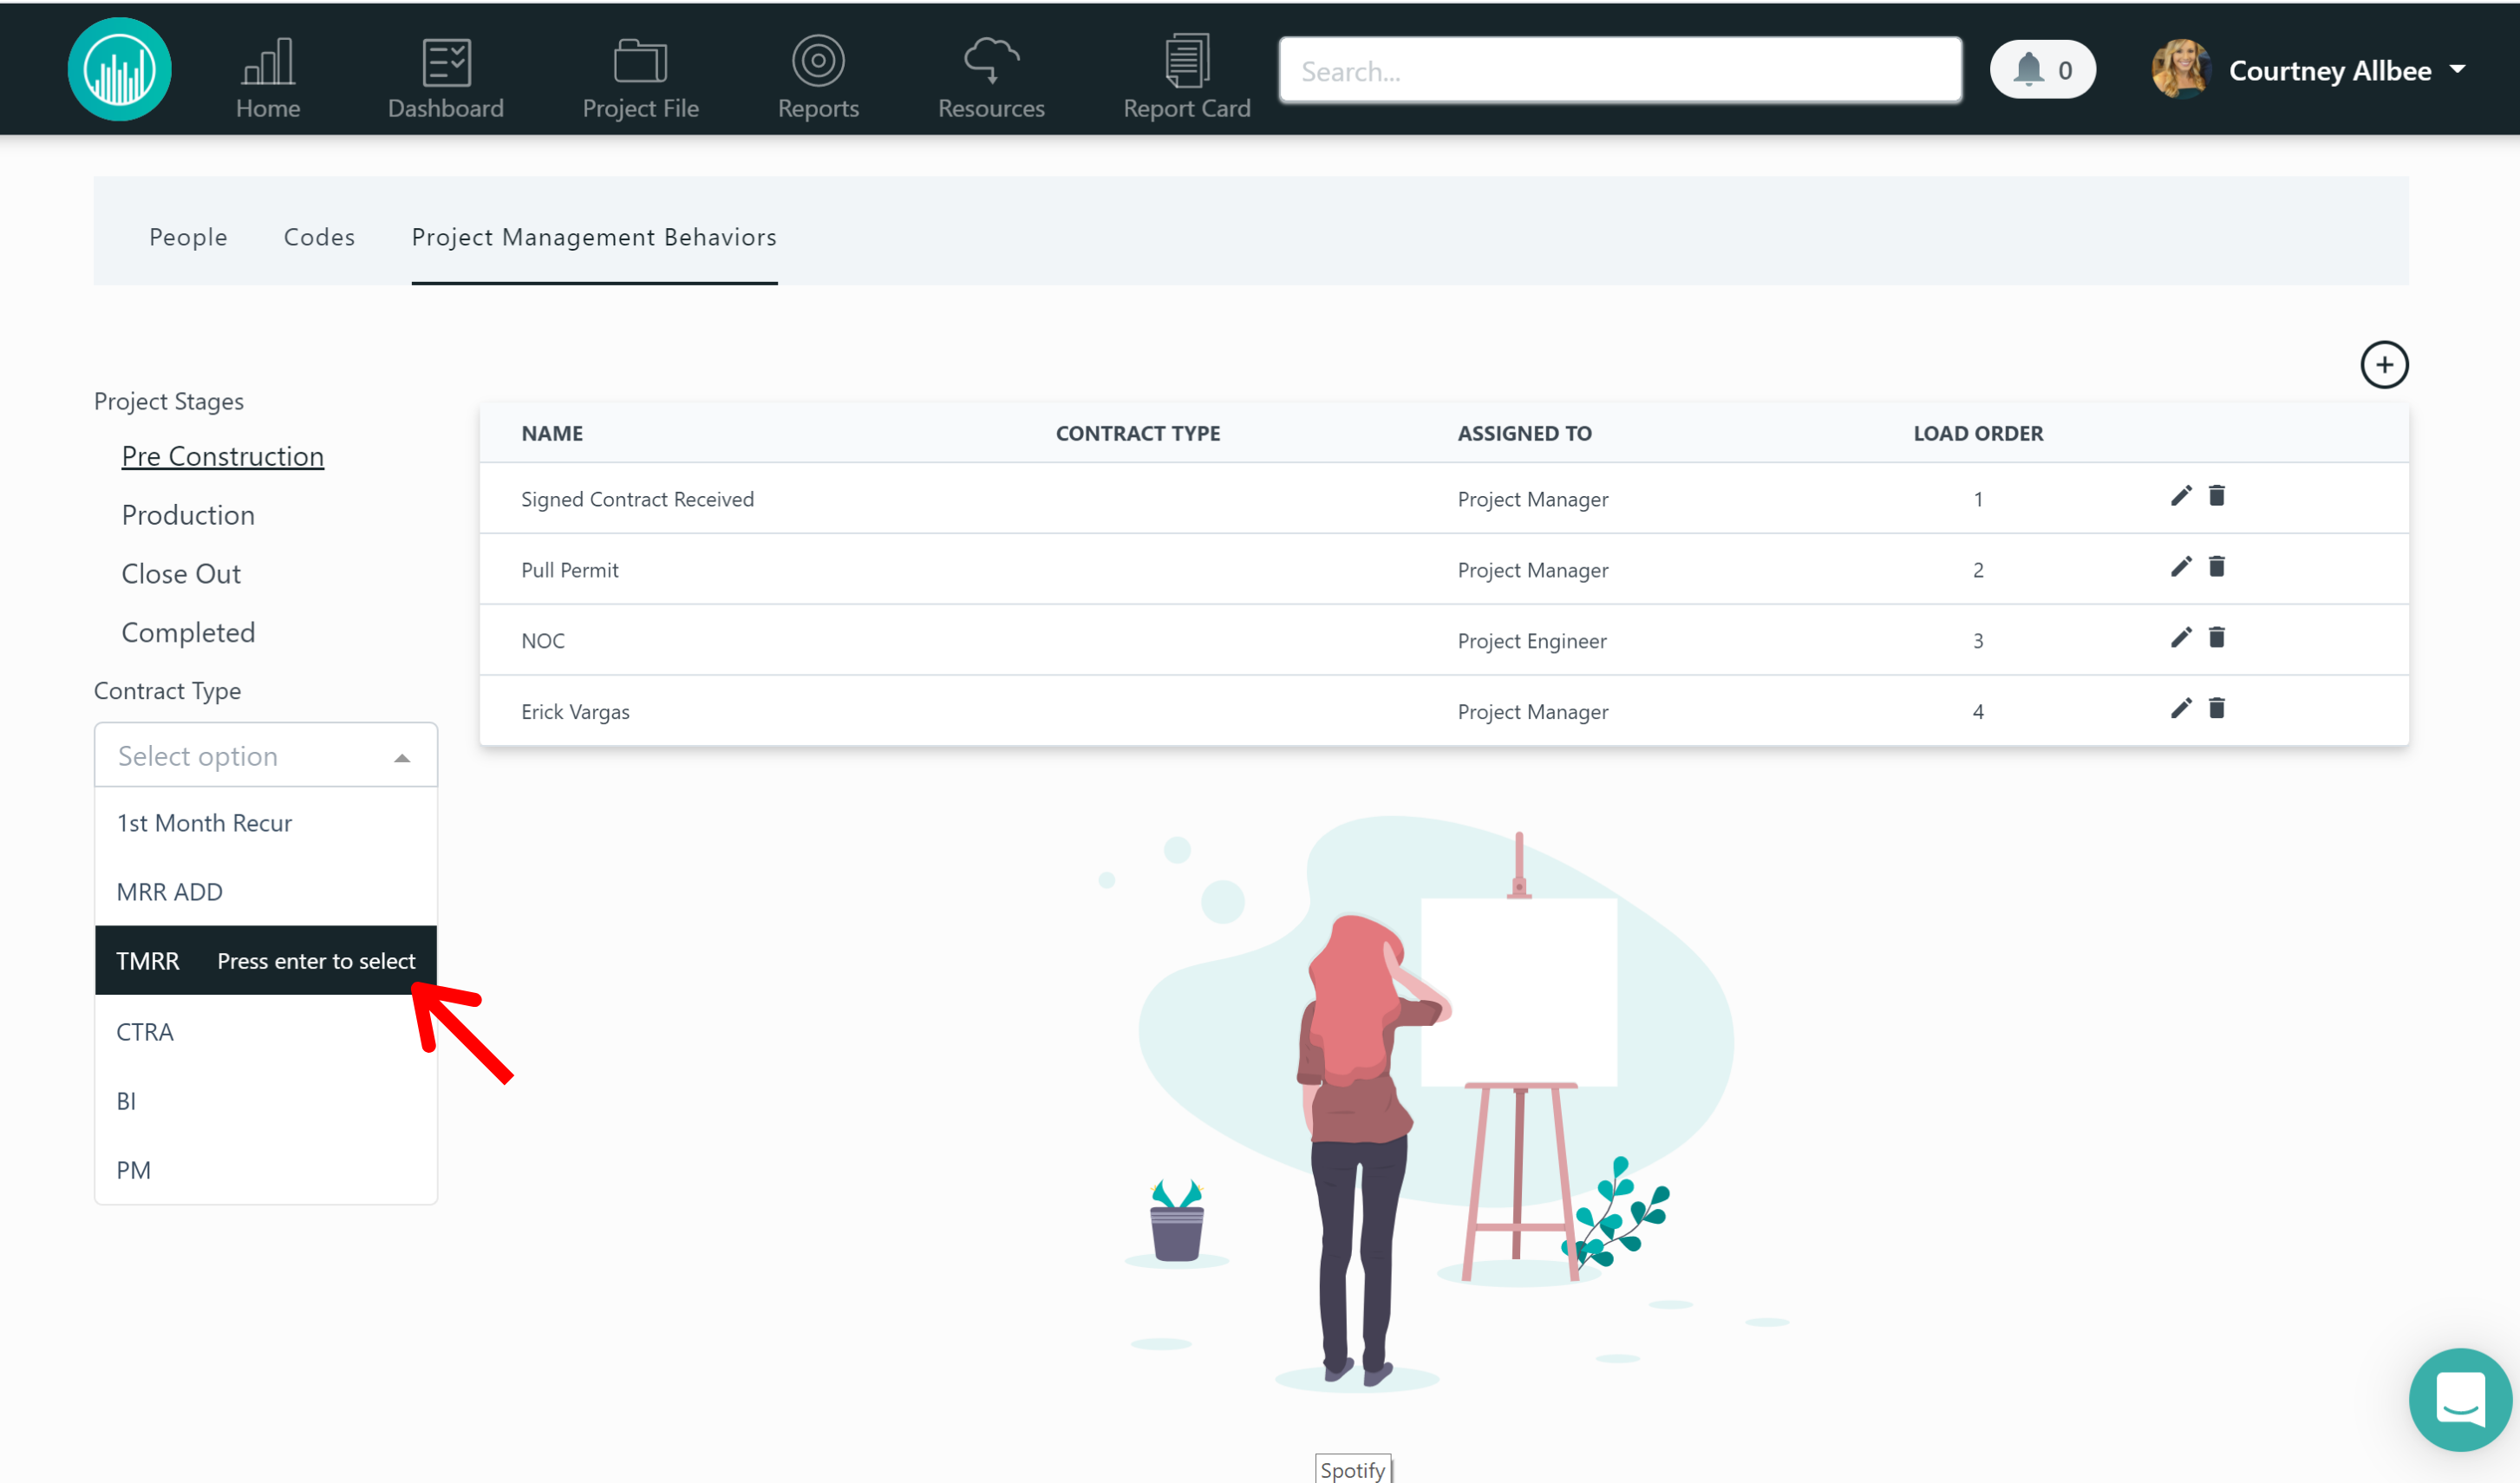The width and height of the screenshot is (2520, 1483).
Task: Edit the Erick Vargas row
Action: pyautogui.click(x=2181, y=709)
